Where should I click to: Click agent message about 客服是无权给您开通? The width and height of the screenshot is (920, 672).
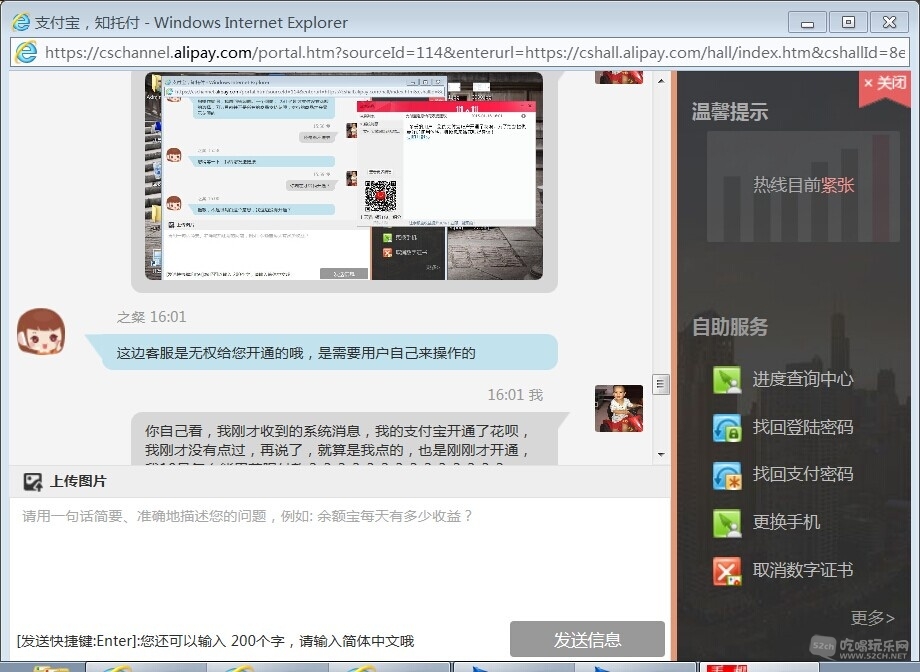(x=322, y=353)
